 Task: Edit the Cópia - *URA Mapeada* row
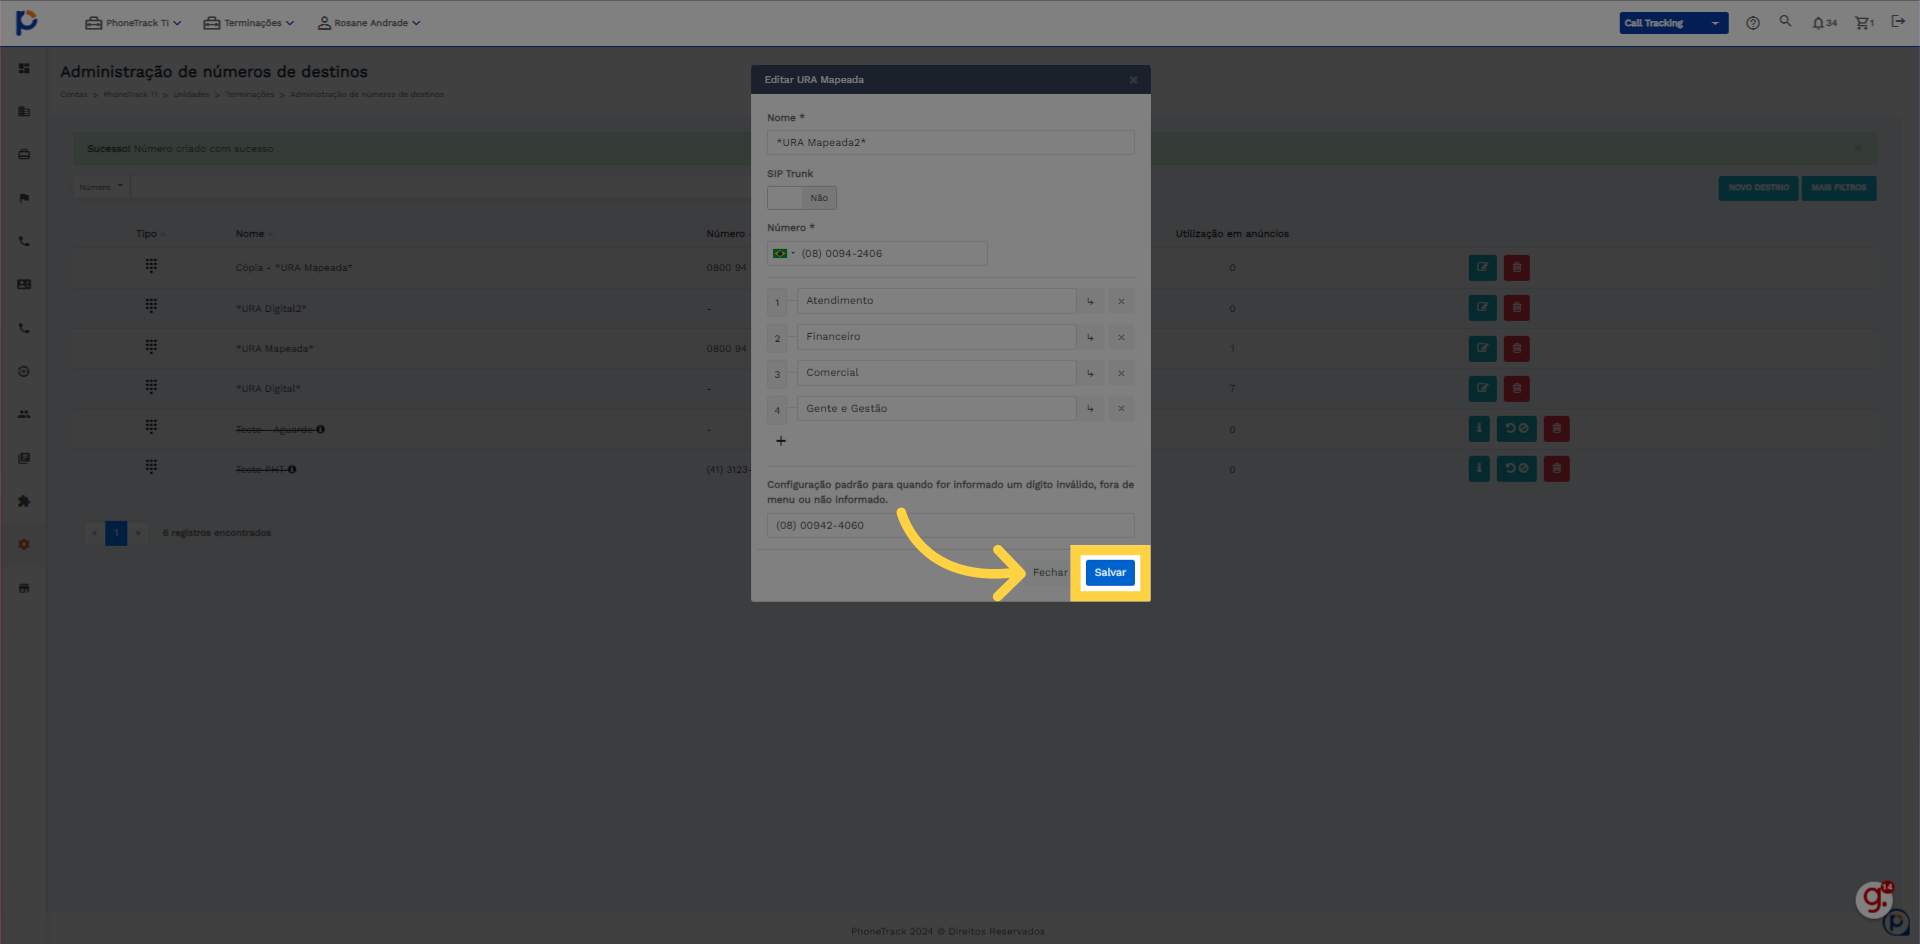1482,268
